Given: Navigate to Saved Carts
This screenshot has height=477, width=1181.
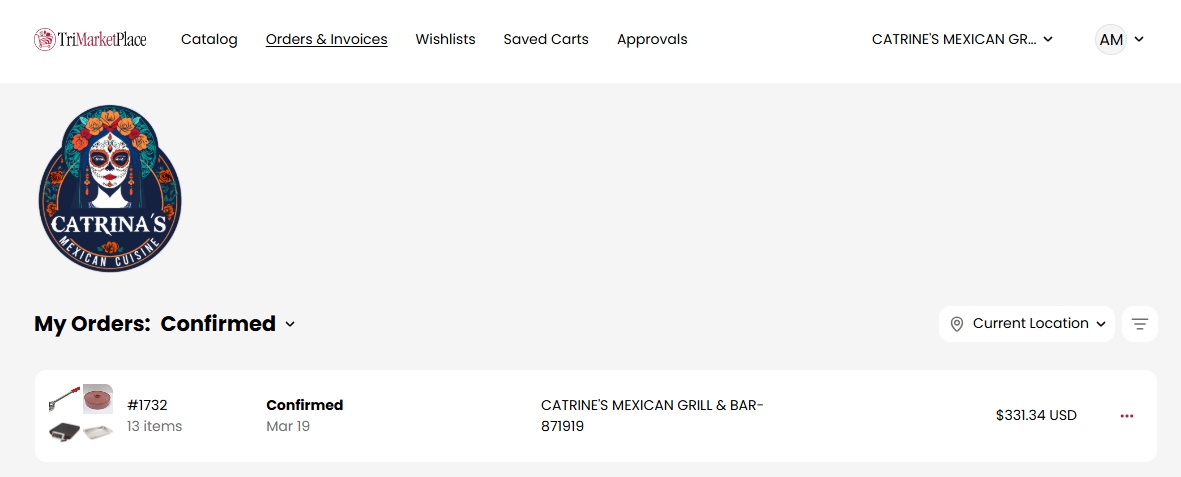Looking at the screenshot, I should click(x=546, y=40).
